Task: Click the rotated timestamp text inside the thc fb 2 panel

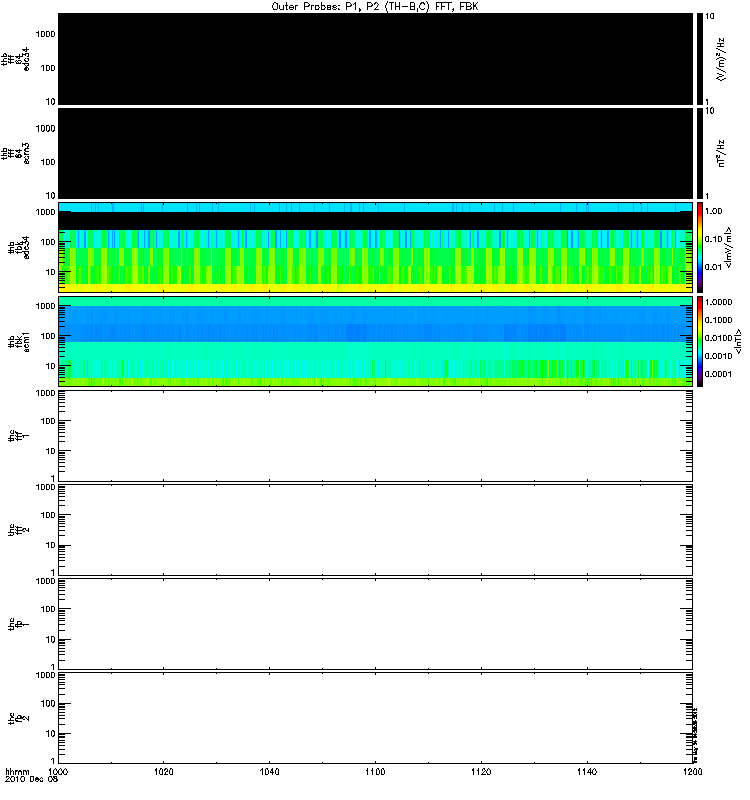Action: [695, 733]
